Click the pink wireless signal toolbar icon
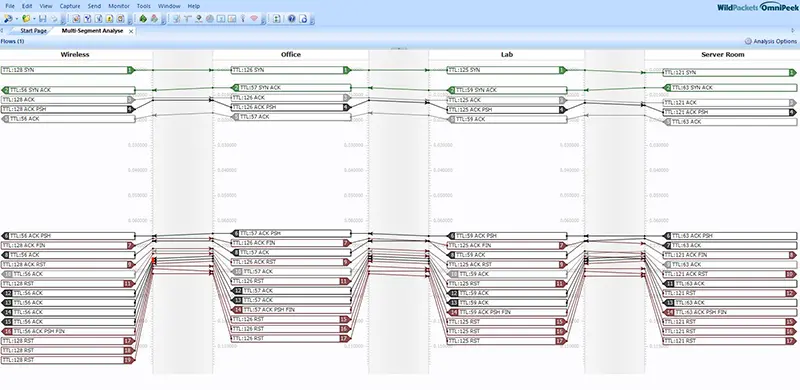800x390 pixels. tap(254, 19)
